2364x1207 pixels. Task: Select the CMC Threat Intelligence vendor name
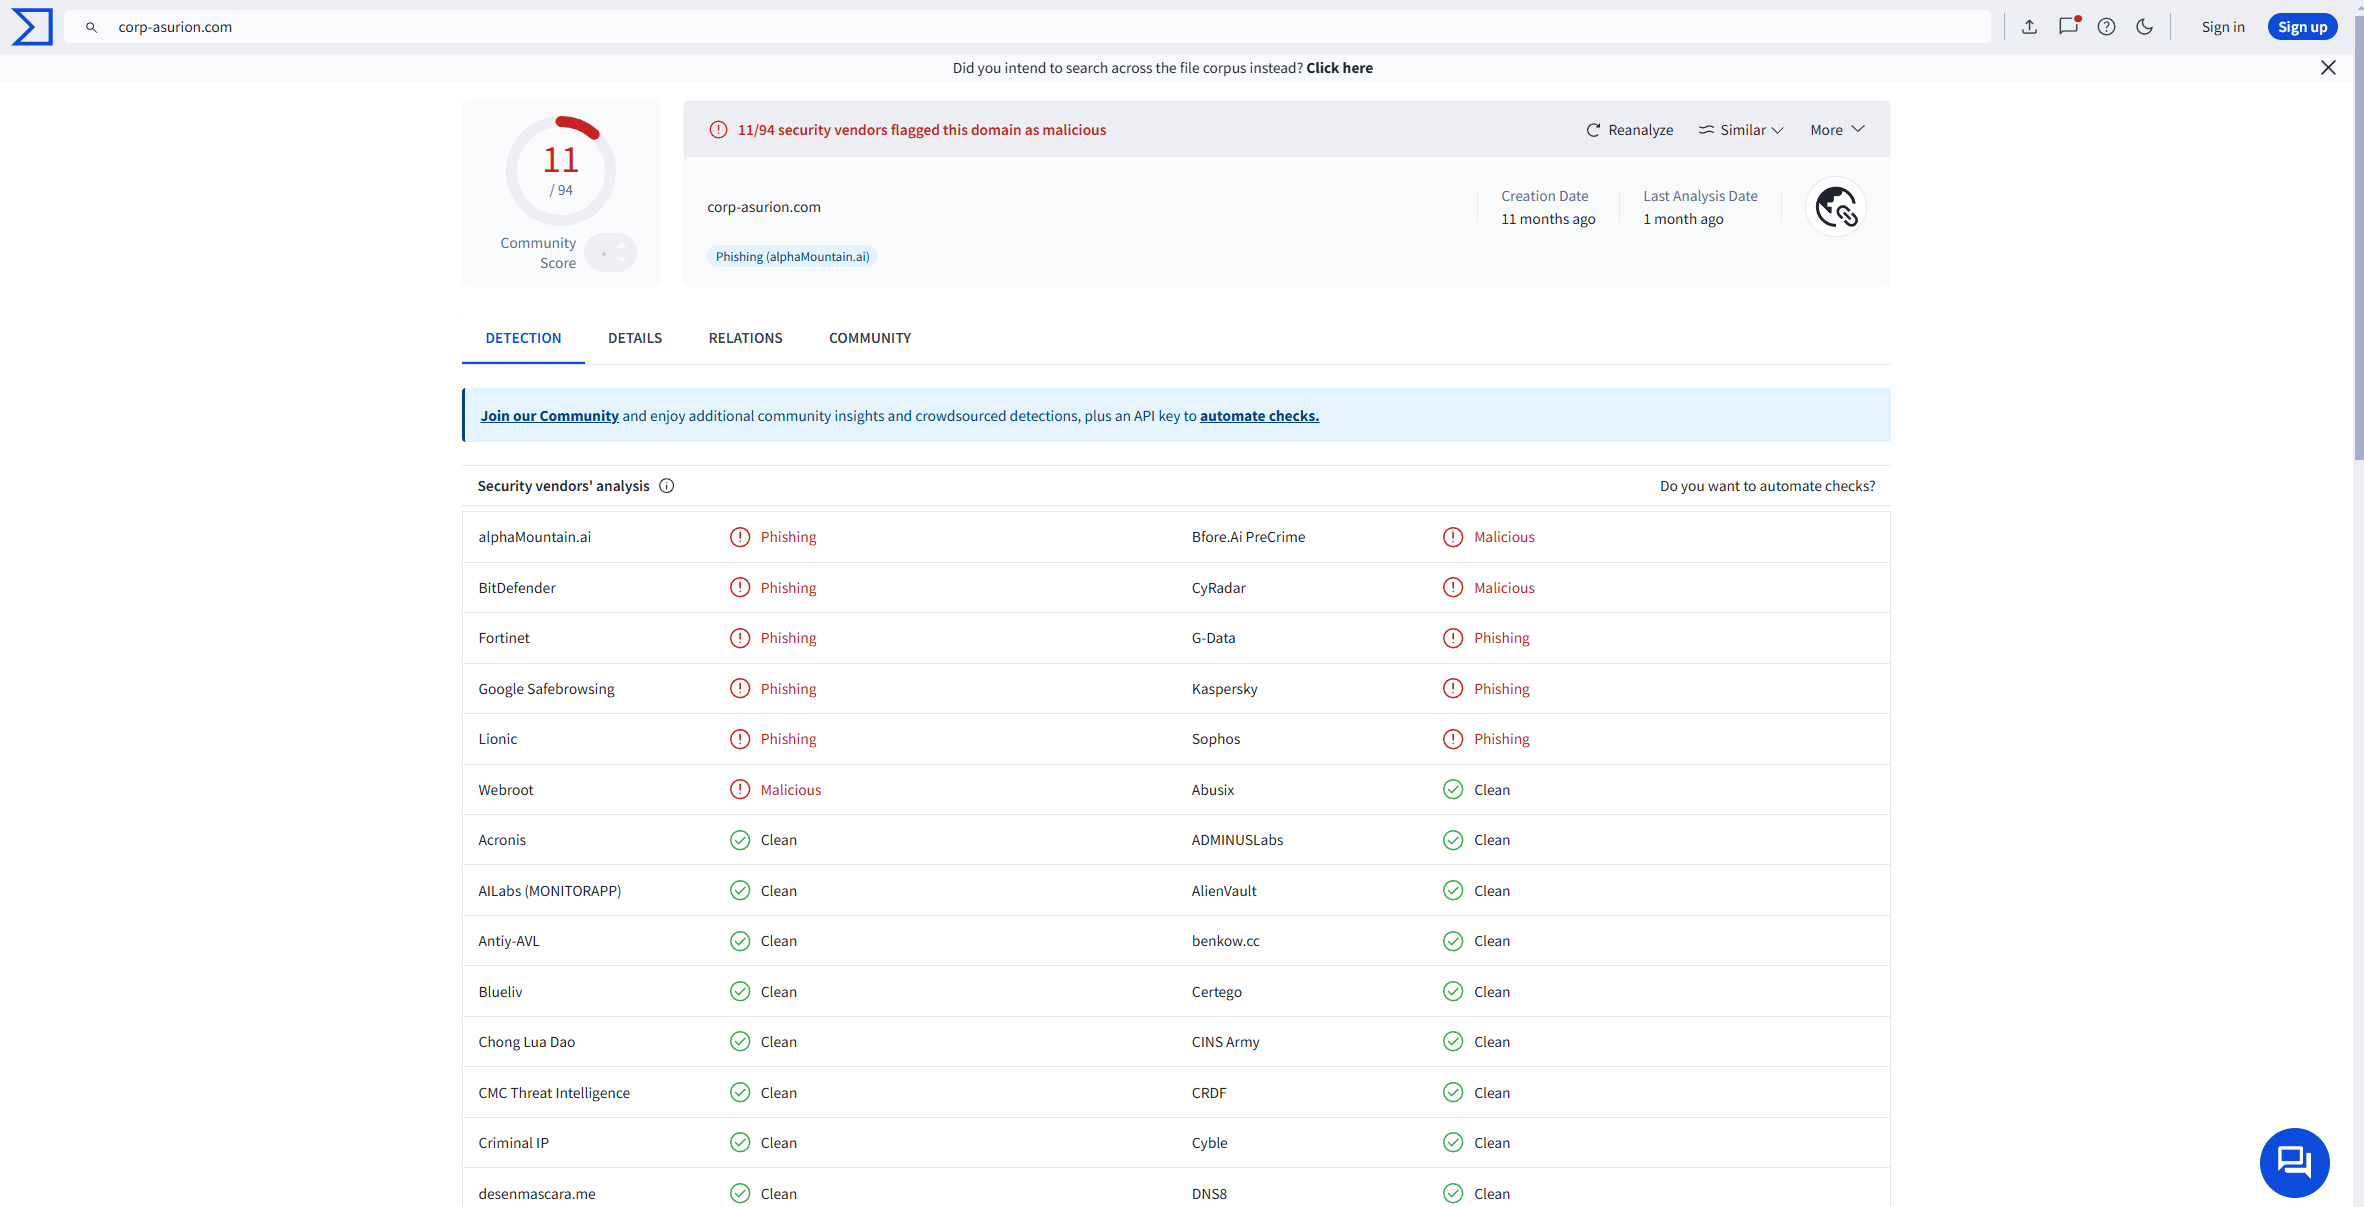pos(554,1093)
